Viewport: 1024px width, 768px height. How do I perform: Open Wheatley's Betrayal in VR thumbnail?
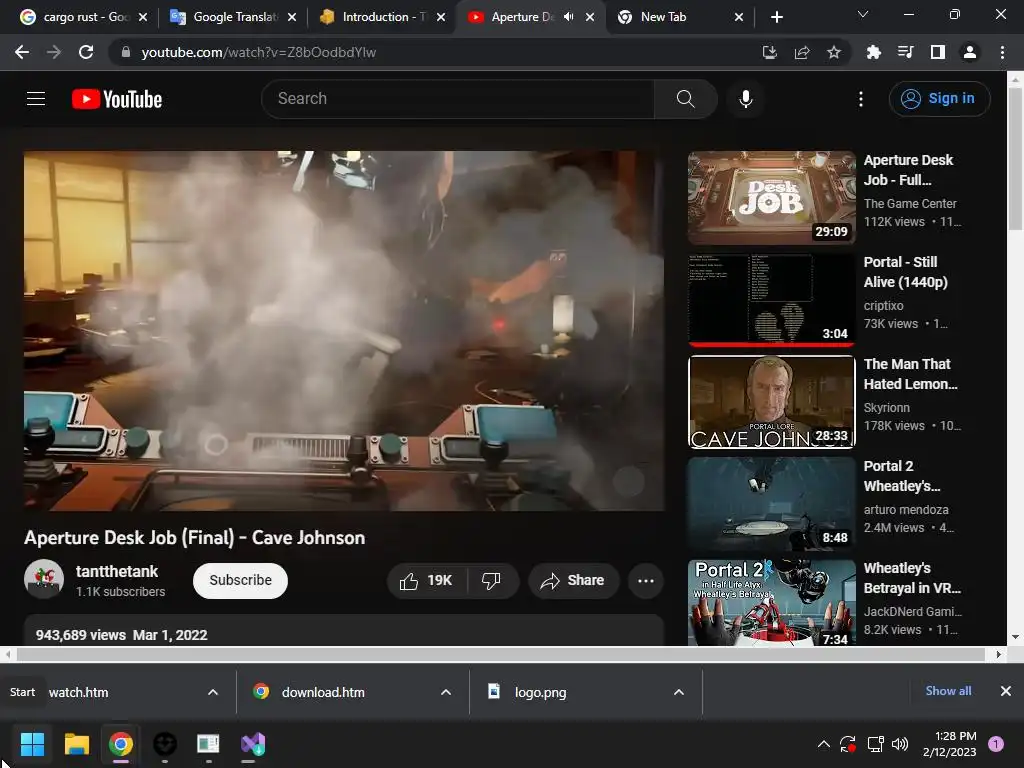[x=772, y=603]
